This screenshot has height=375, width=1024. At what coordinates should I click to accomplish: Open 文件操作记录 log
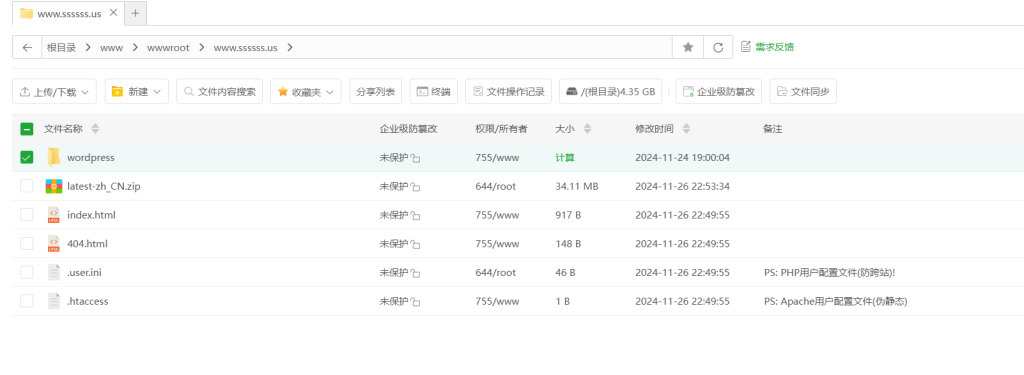click(x=509, y=91)
